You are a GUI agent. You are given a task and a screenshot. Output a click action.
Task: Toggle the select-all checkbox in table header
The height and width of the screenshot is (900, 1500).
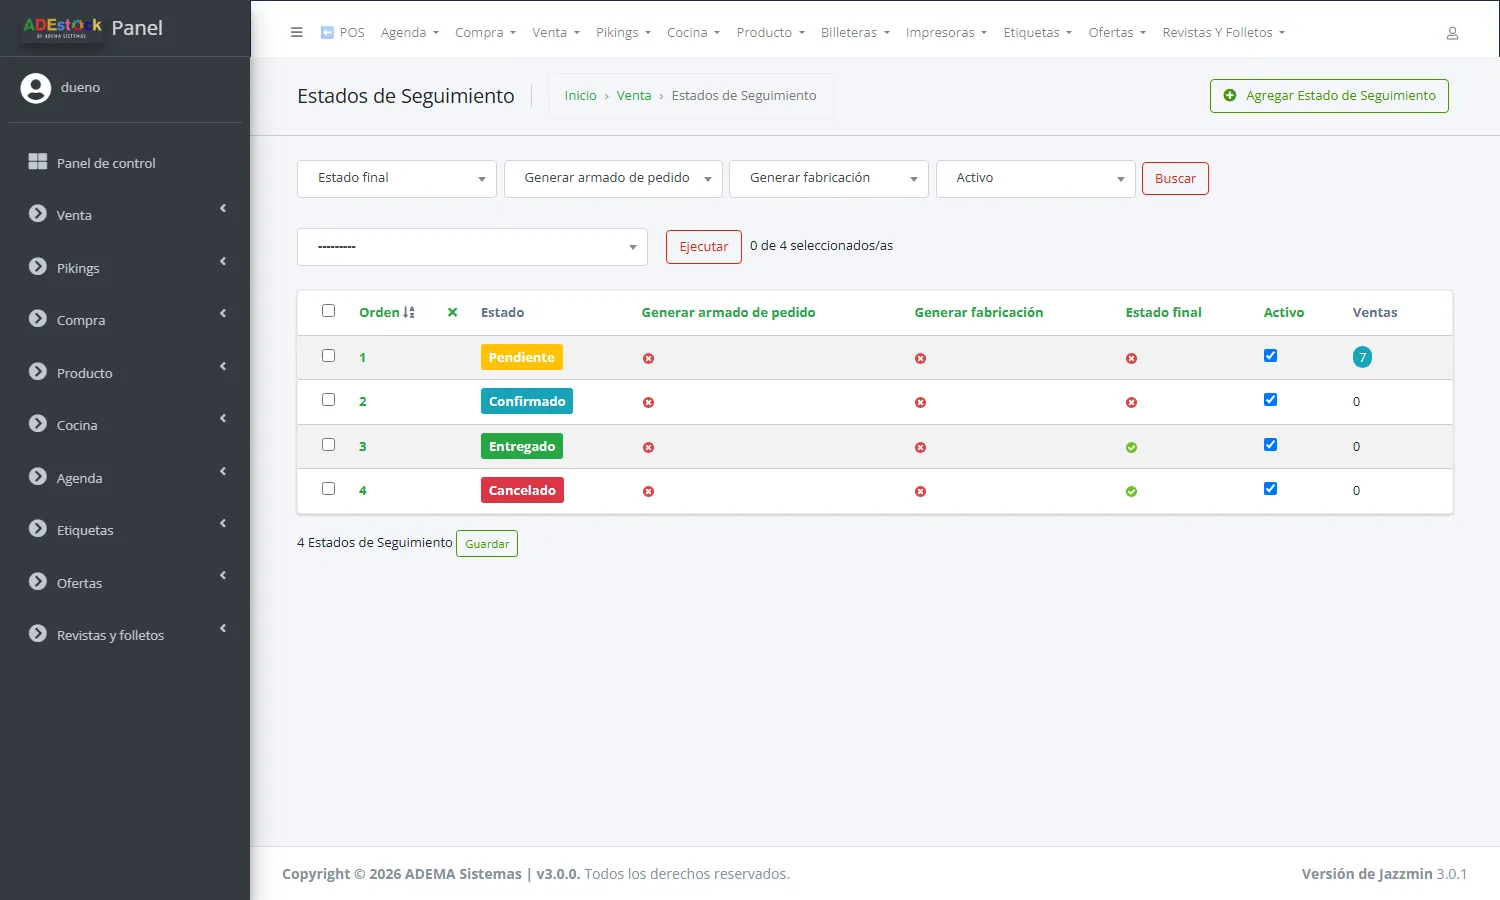pyautogui.click(x=328, y=311)
